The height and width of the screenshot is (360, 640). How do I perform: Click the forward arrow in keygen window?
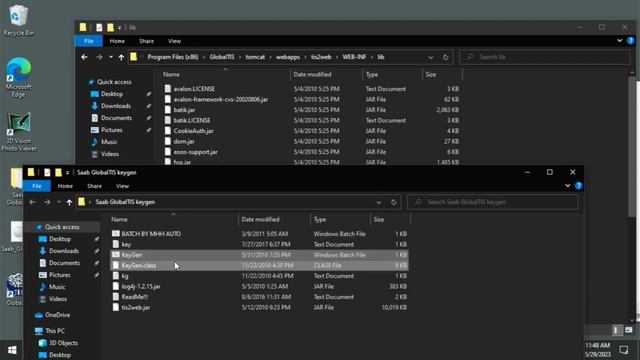47,202
